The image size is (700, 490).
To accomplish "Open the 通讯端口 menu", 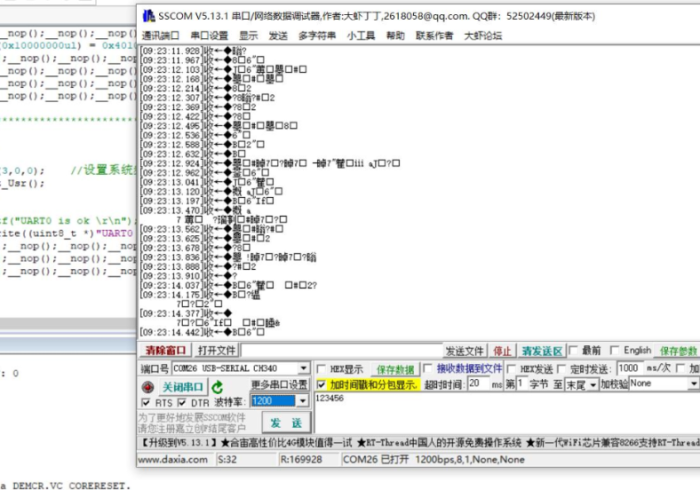I will click(160, 35).
